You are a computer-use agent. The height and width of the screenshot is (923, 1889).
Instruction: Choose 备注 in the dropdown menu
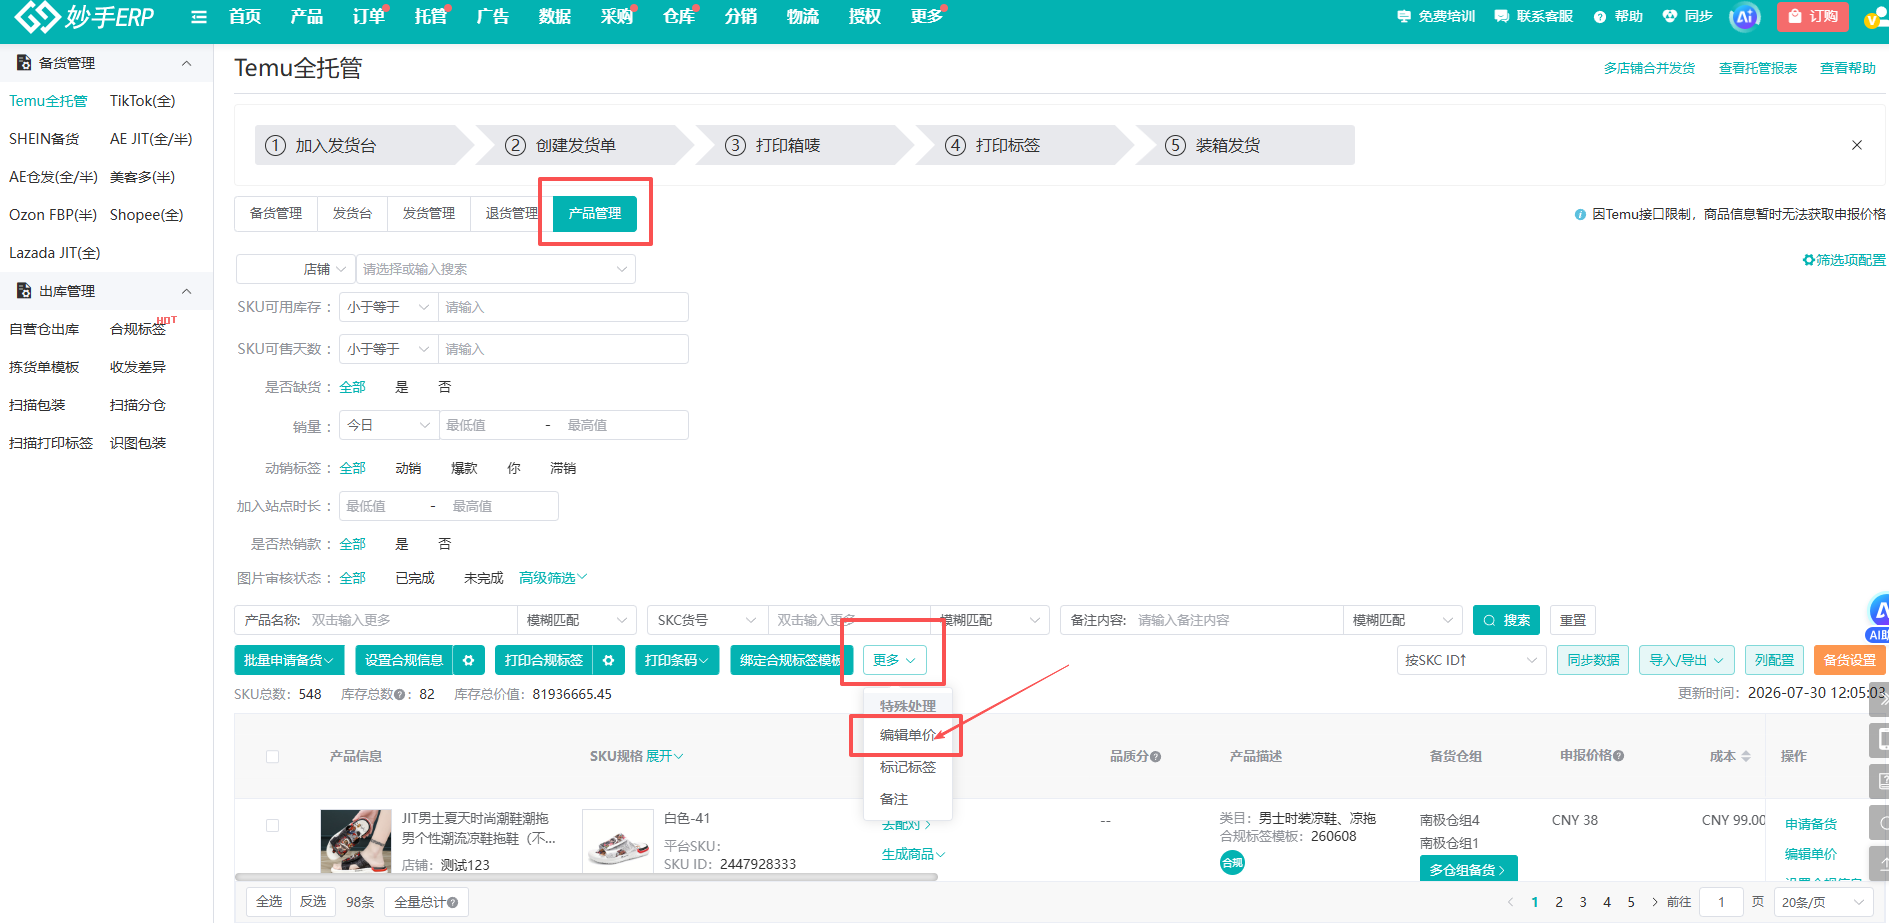click(x=894, y=799)
